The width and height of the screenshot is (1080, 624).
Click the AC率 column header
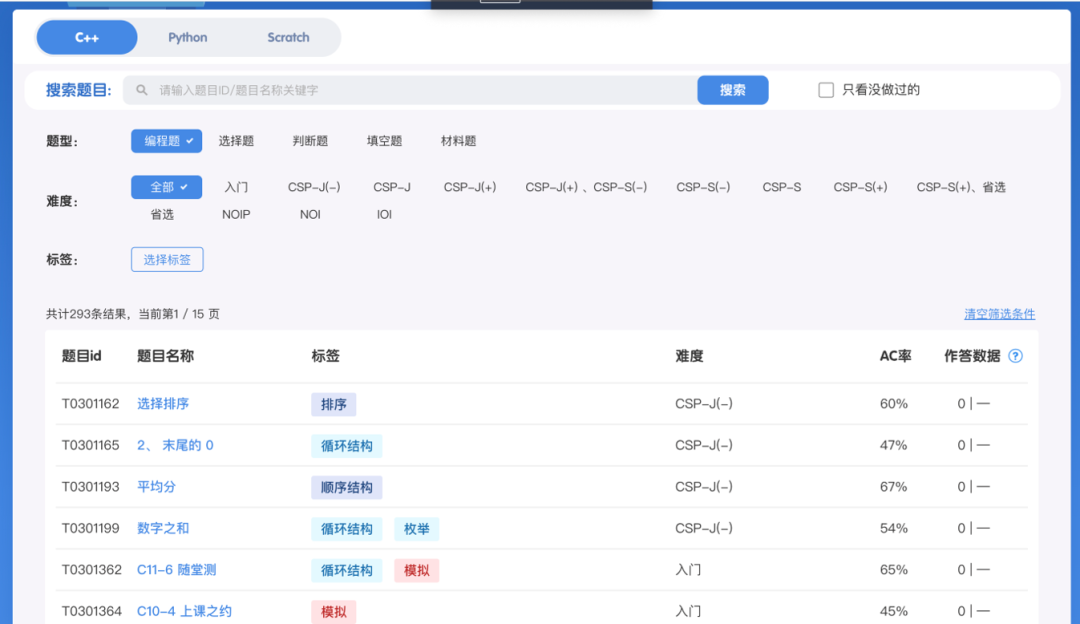895,356
